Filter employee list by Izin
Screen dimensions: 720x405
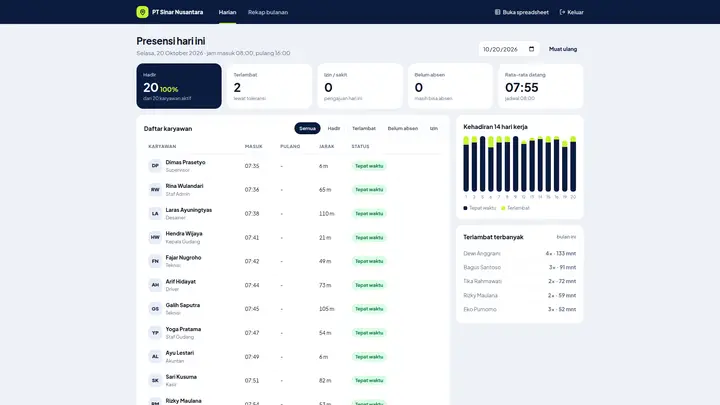(433, 129)
